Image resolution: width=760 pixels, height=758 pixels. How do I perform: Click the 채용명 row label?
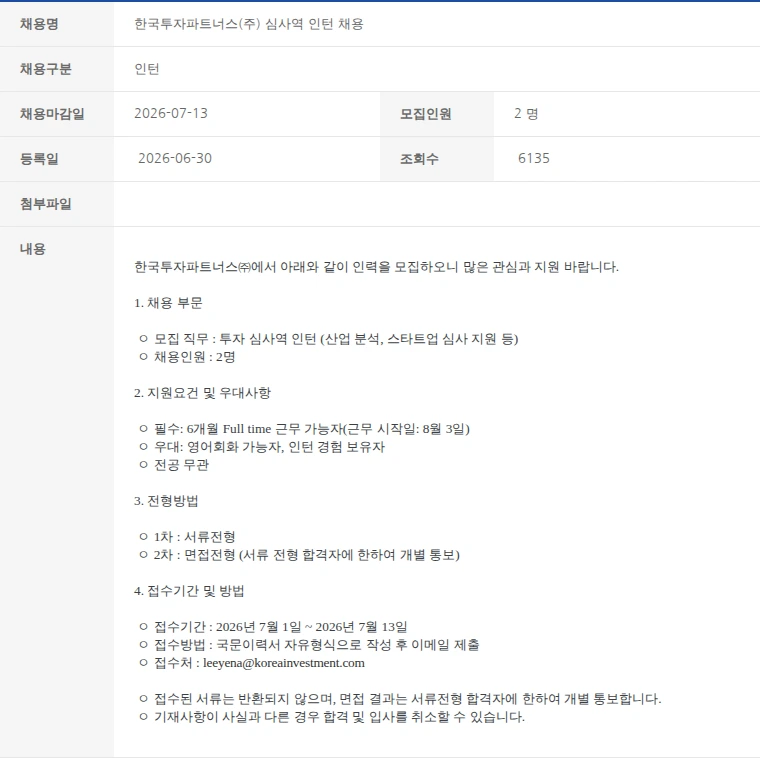point(39,24)
